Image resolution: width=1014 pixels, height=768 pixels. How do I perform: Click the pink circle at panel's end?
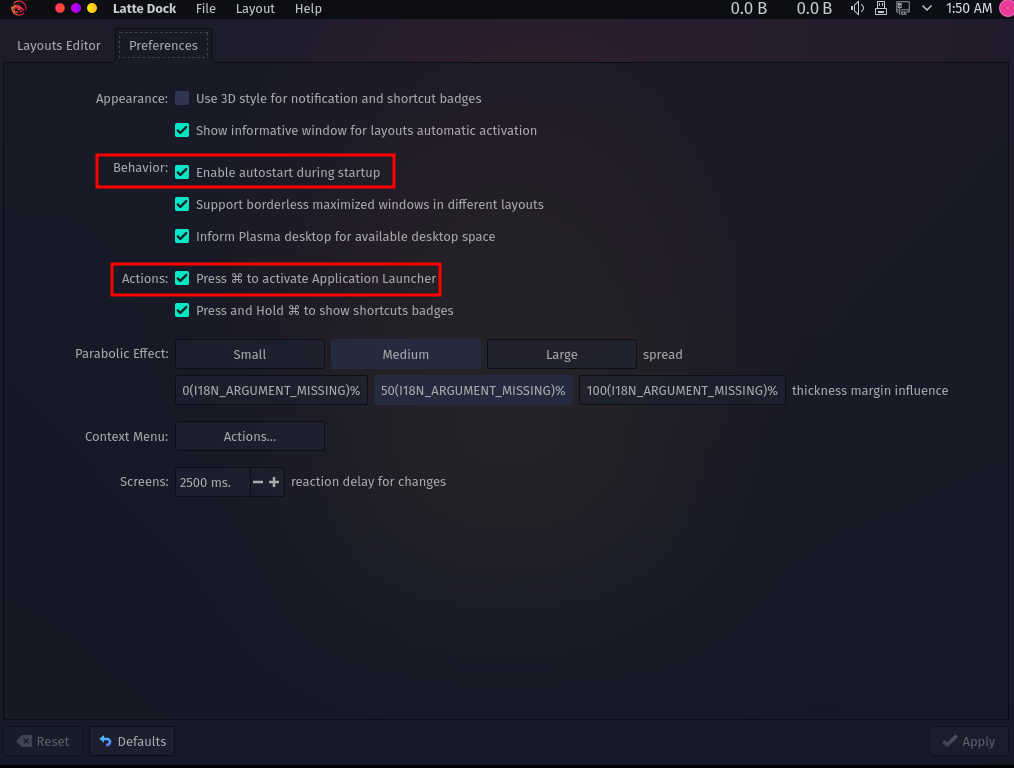point(1006,8)
